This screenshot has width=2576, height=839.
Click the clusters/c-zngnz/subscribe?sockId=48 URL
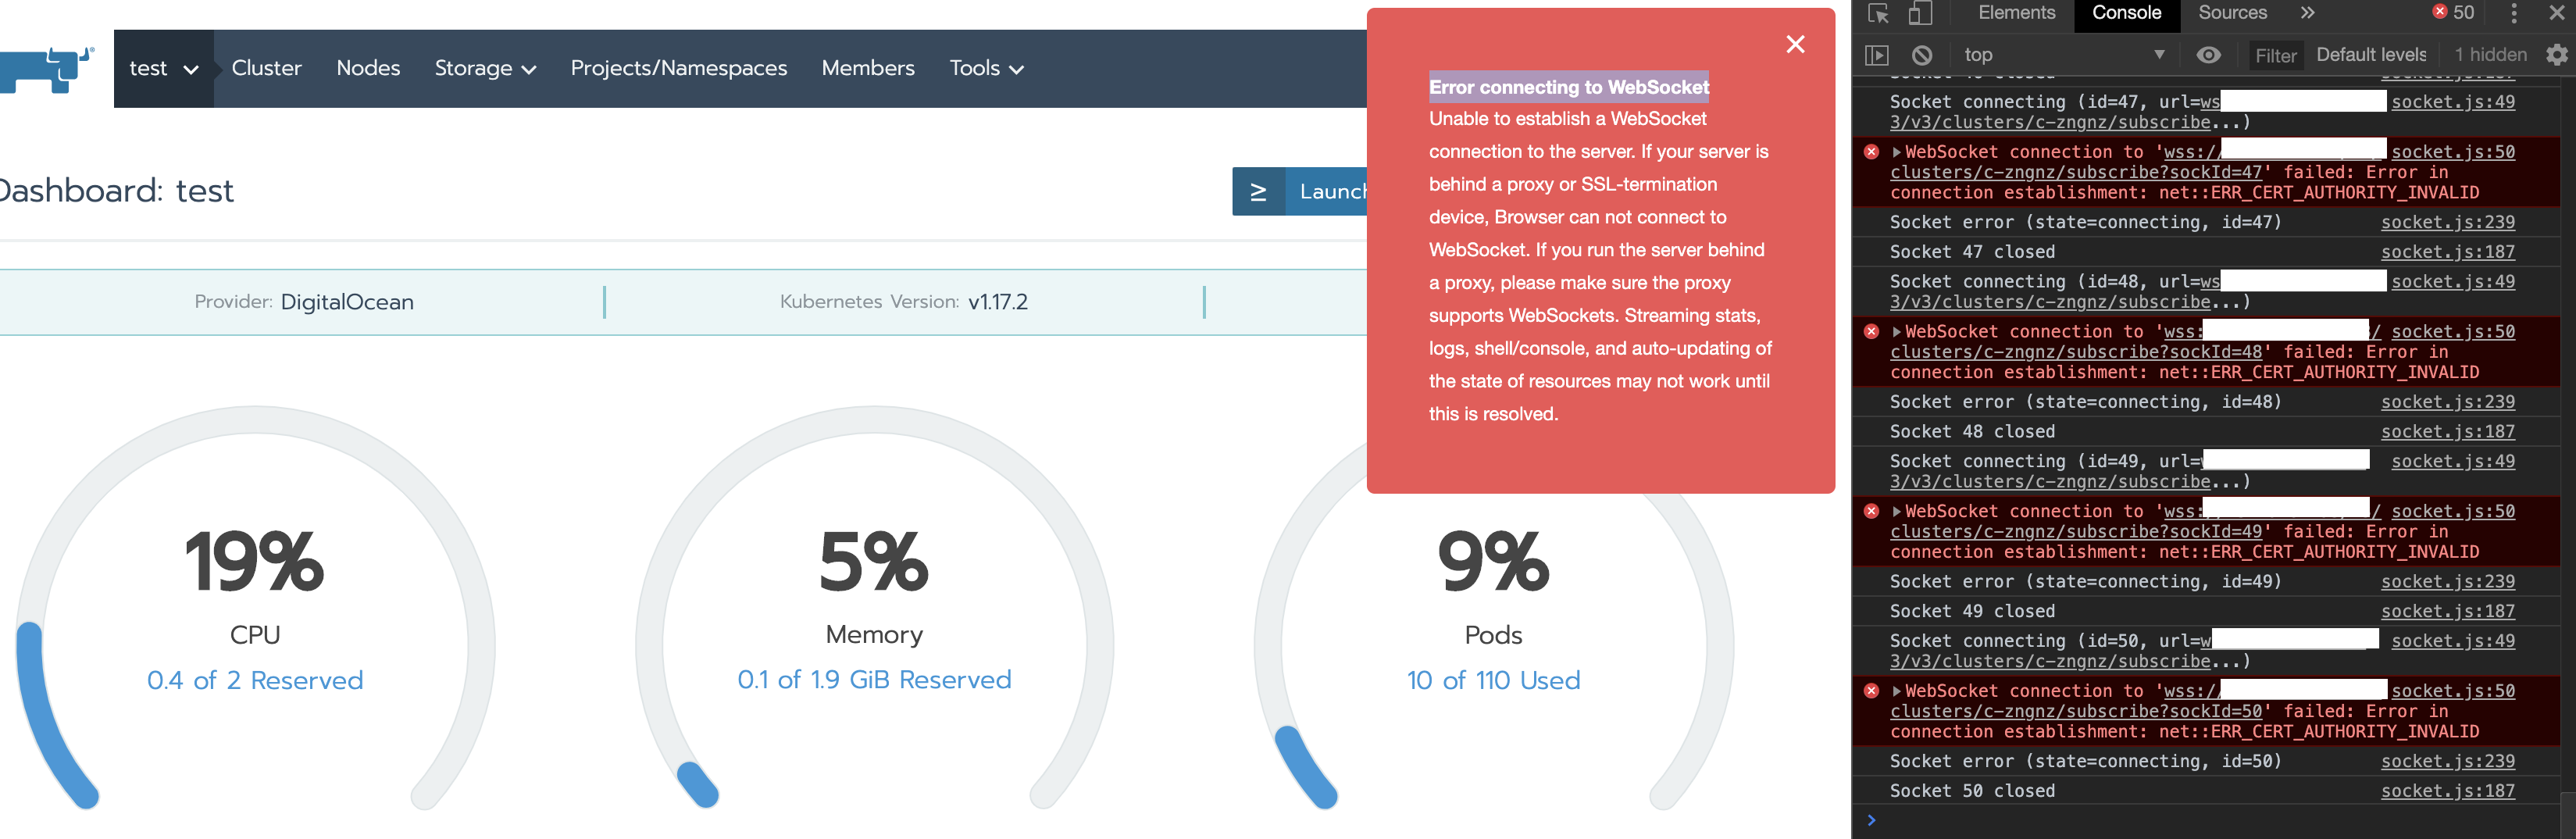click(2076, 352)
